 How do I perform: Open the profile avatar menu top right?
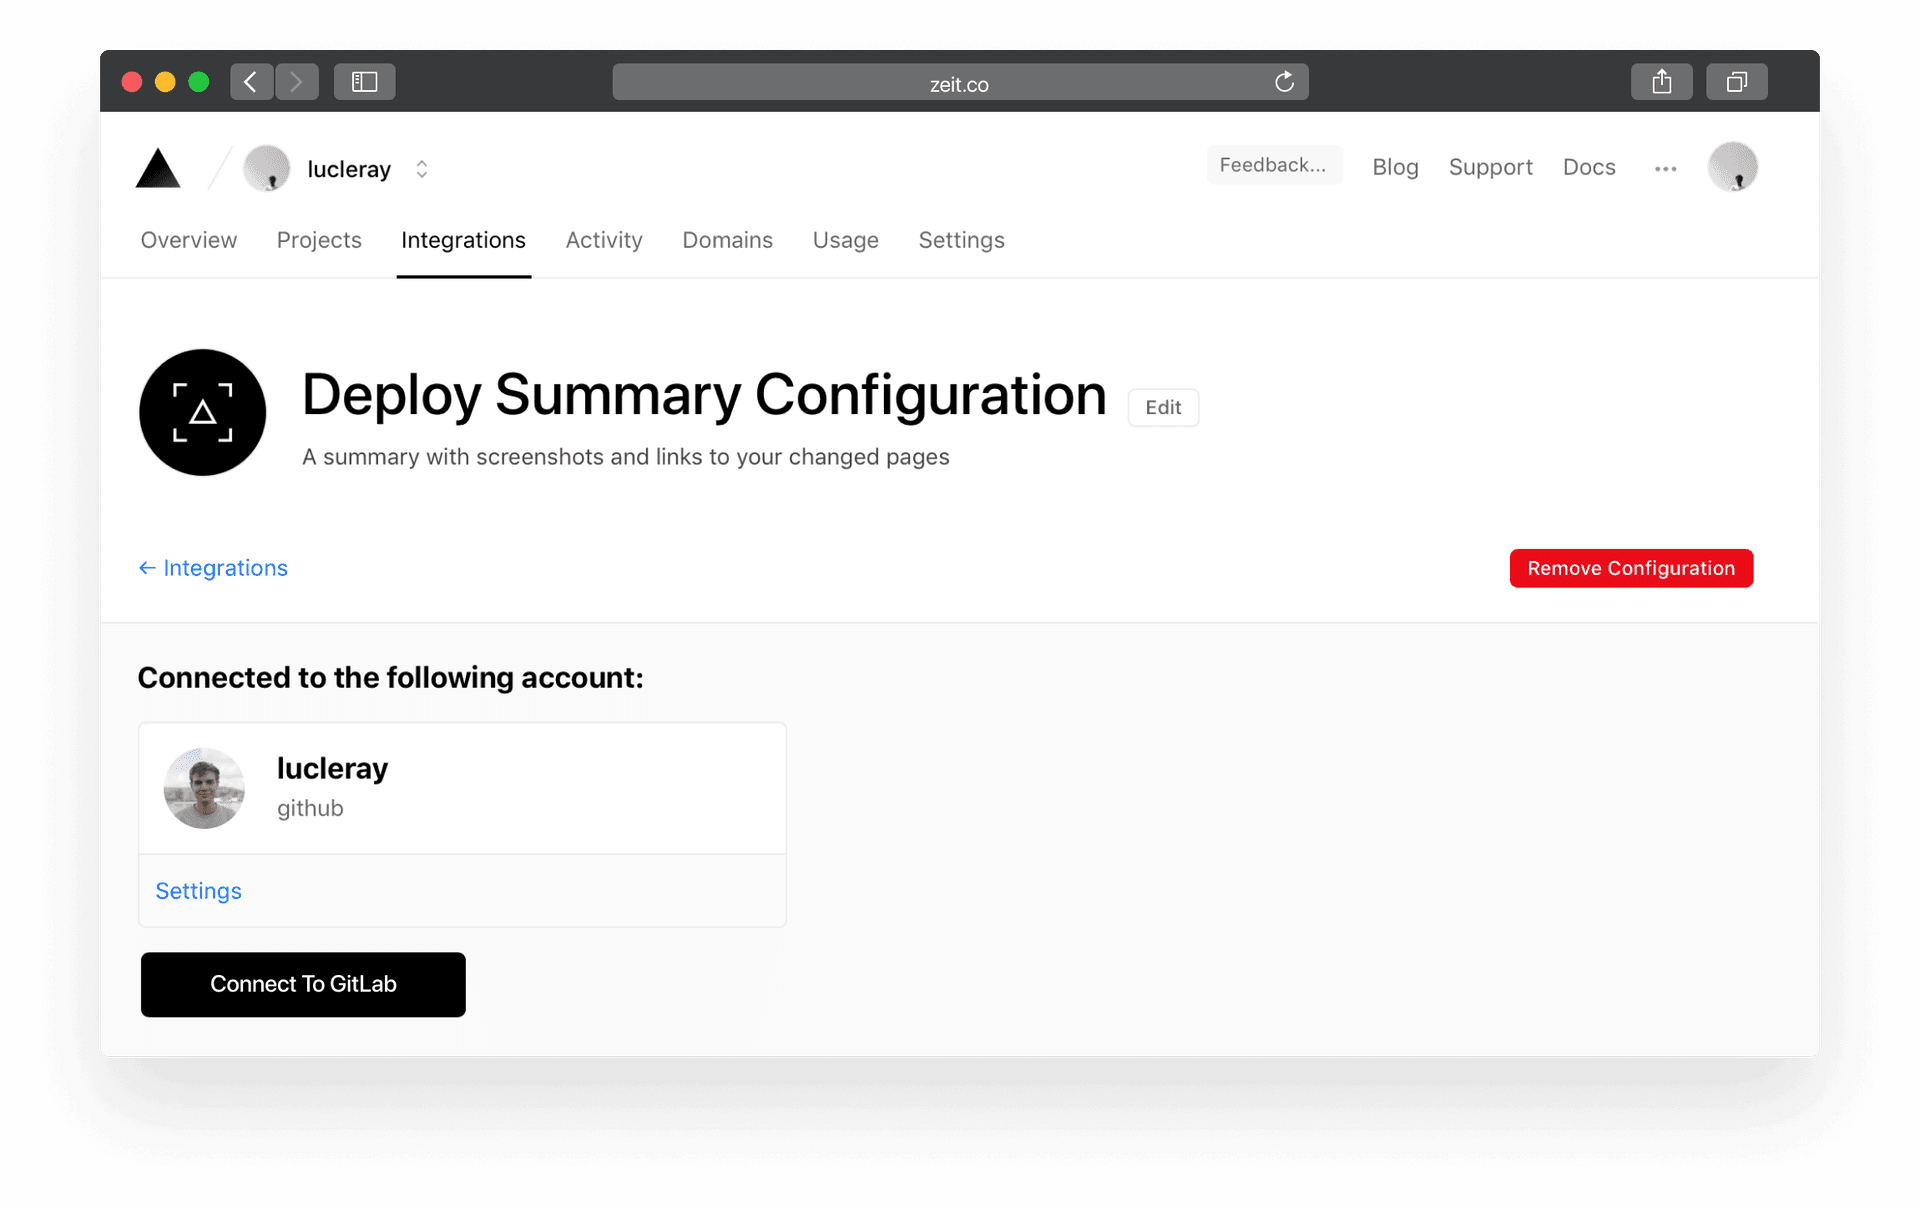pos(1732,167)
